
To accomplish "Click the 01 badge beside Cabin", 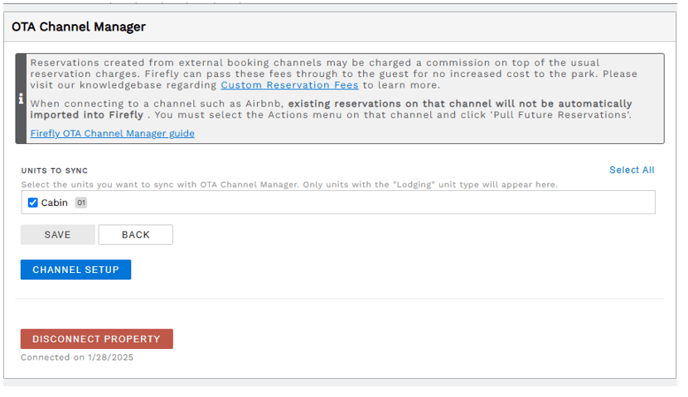I will [x=81, y=203].
